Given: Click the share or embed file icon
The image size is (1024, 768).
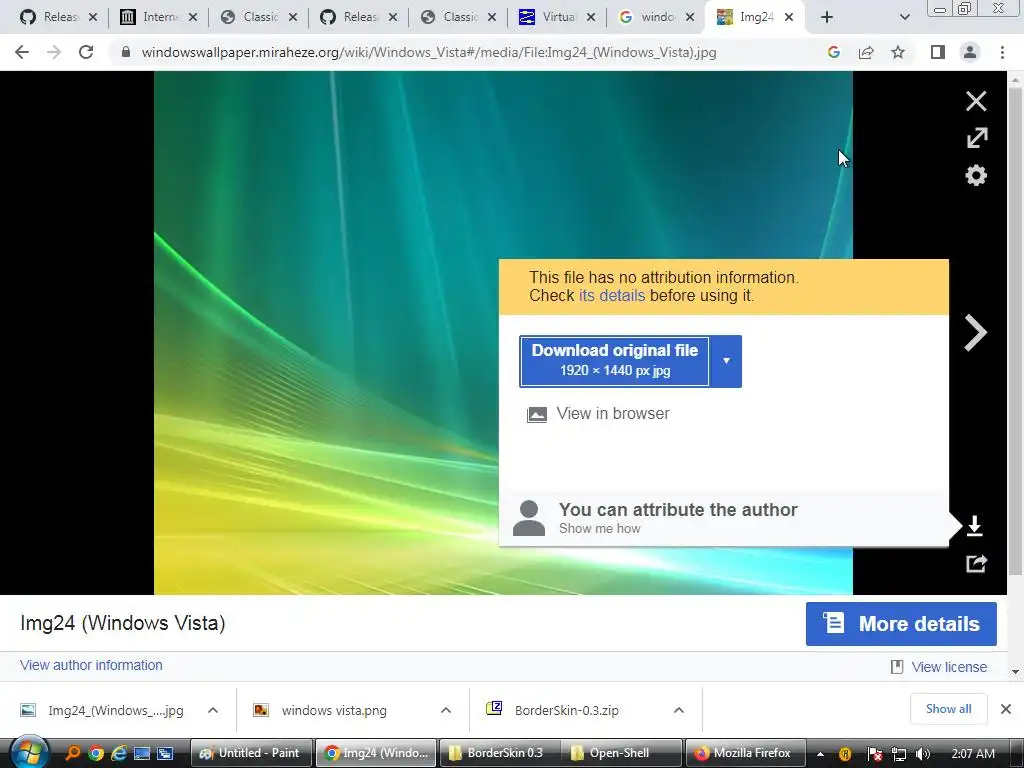Looking at the screenshot, I should pyautogui.click(x=976, y=563).
